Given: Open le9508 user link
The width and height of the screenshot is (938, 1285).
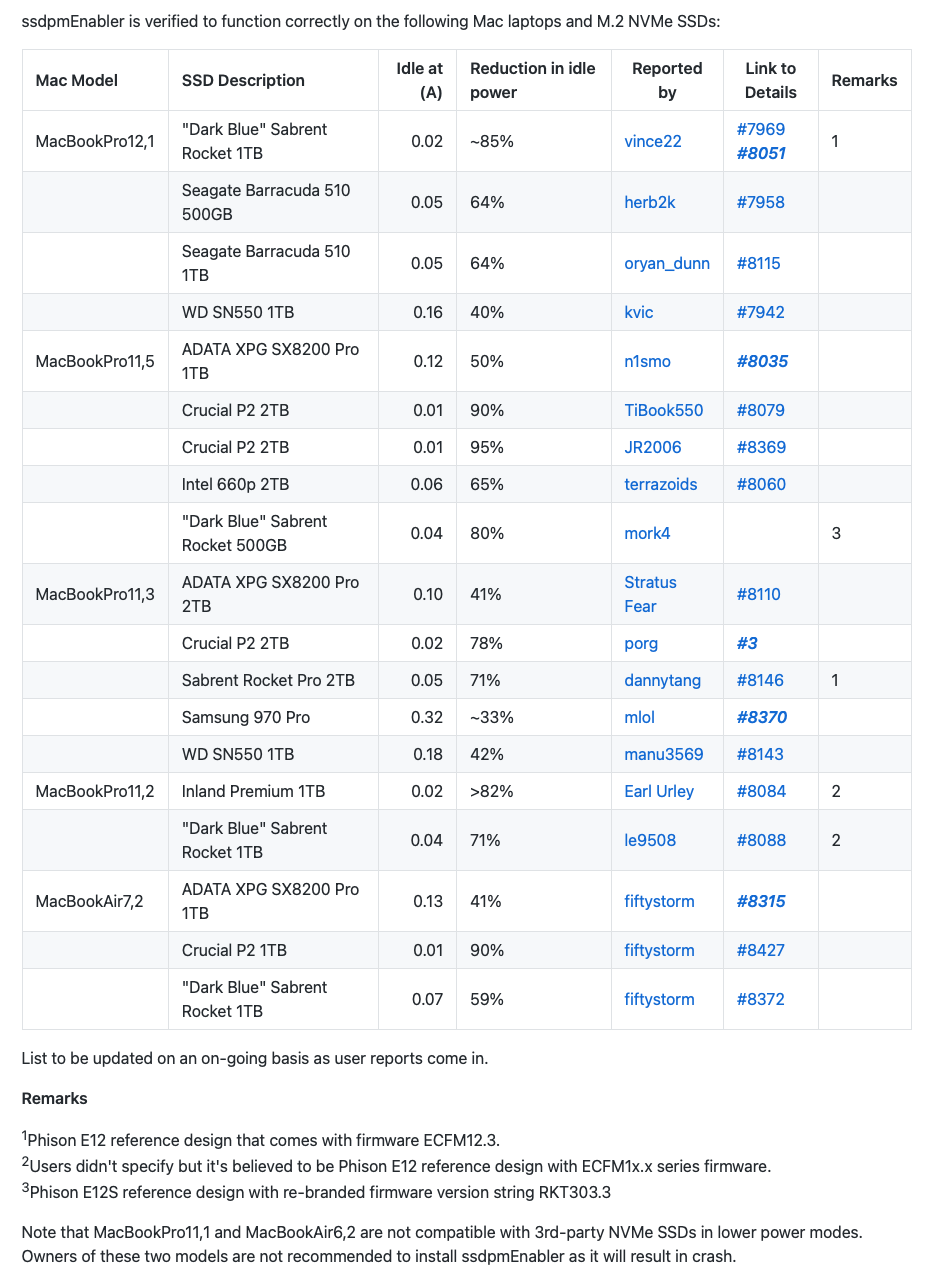Looking at the screenshot, I should point(650,840).
